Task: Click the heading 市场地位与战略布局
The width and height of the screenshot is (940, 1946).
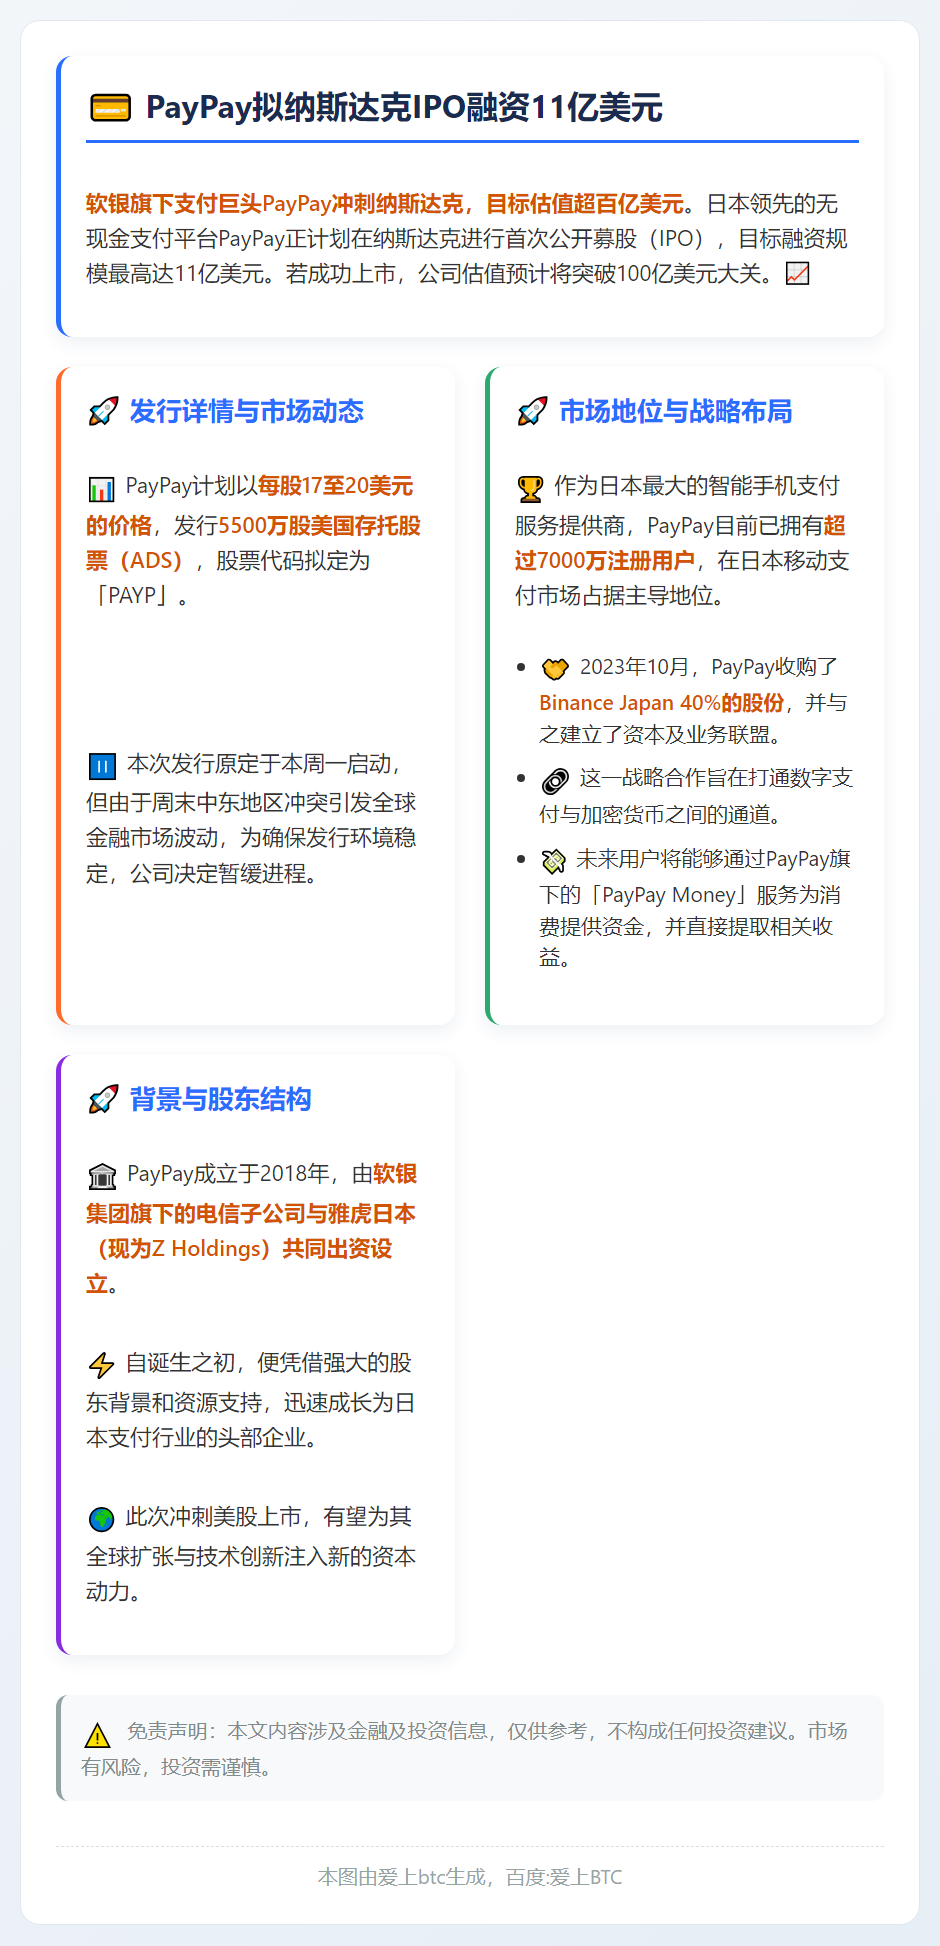Action: pos(675,411)
